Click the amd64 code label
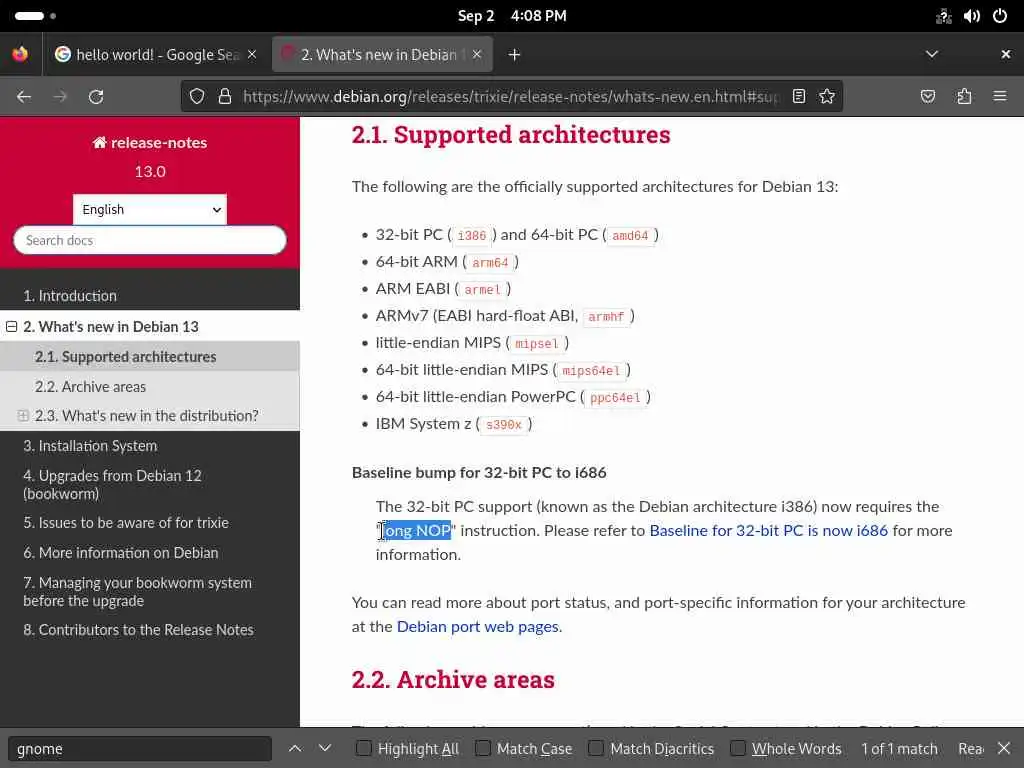This screenshot has height=768, width=1024. pyautogui.click(x=630, y=235)
